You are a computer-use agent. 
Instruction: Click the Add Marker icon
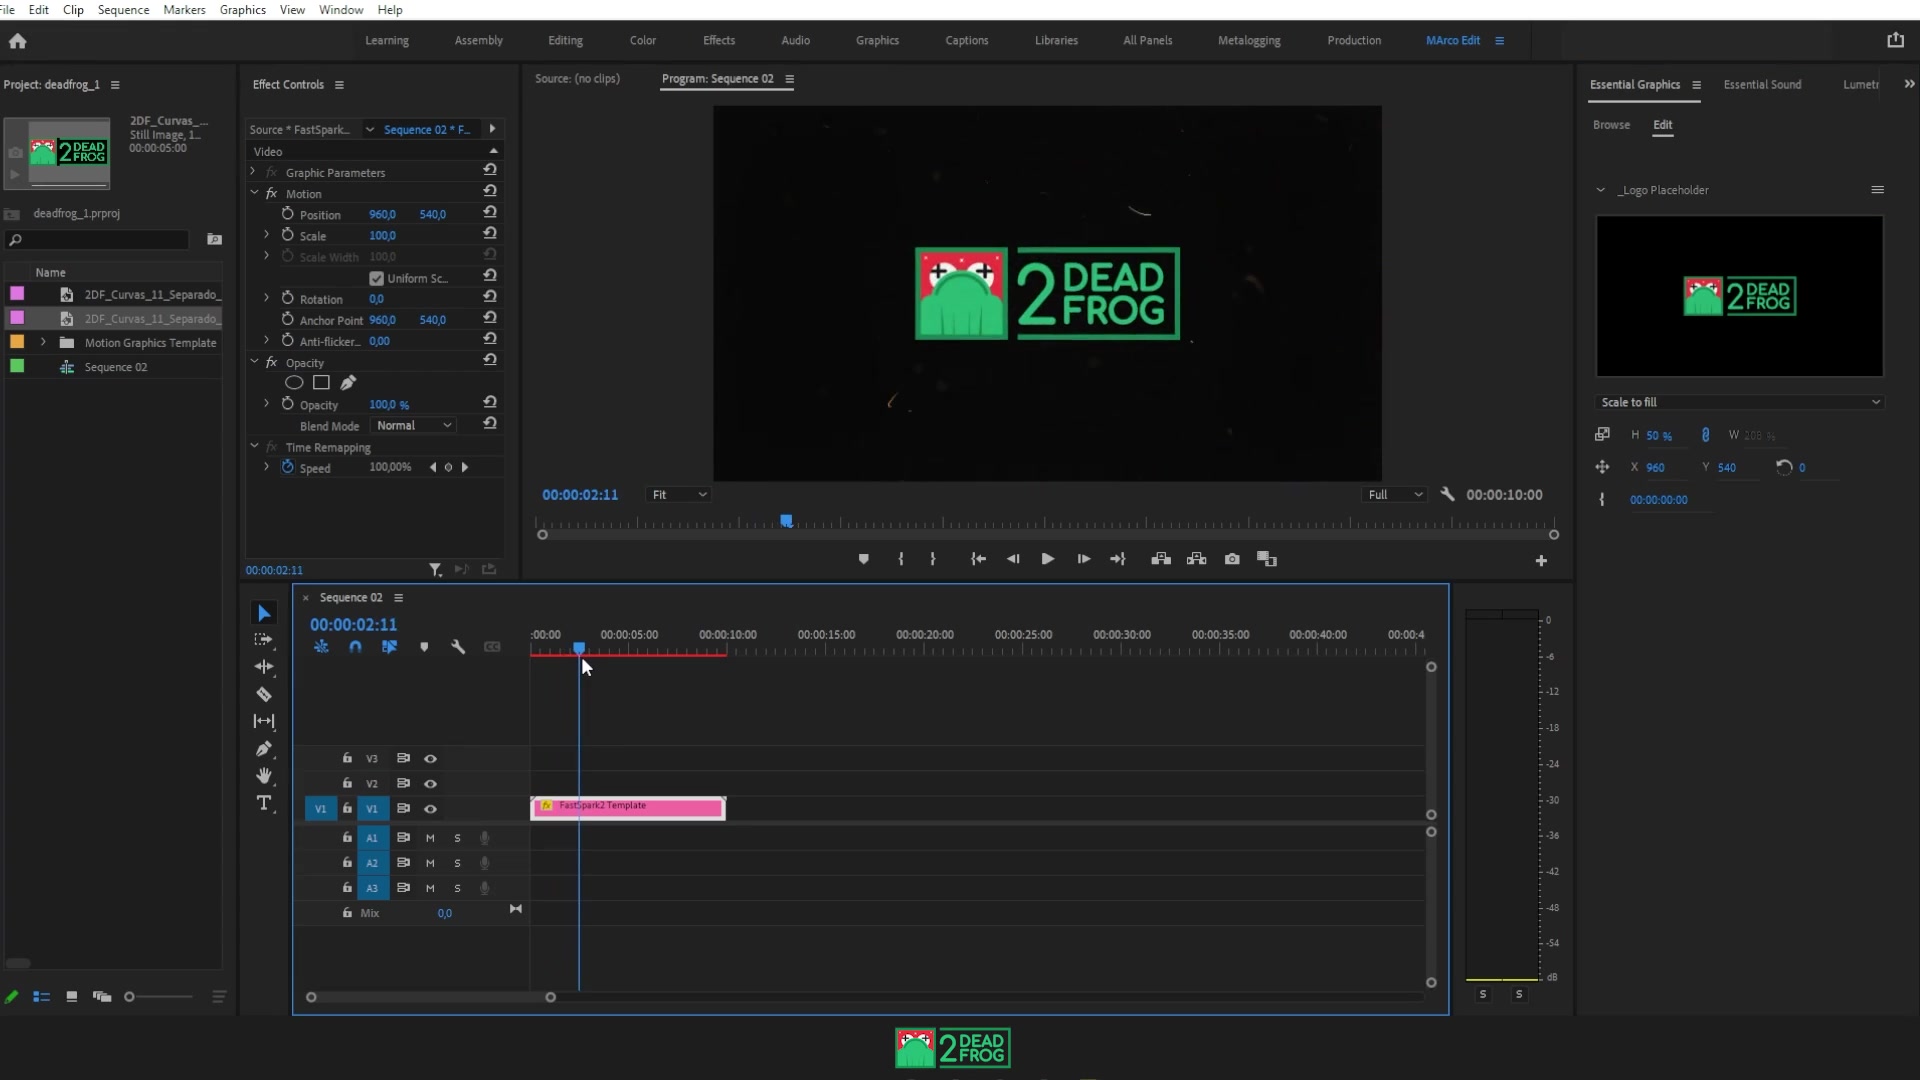pyautogui.click(x=864, y=559)
